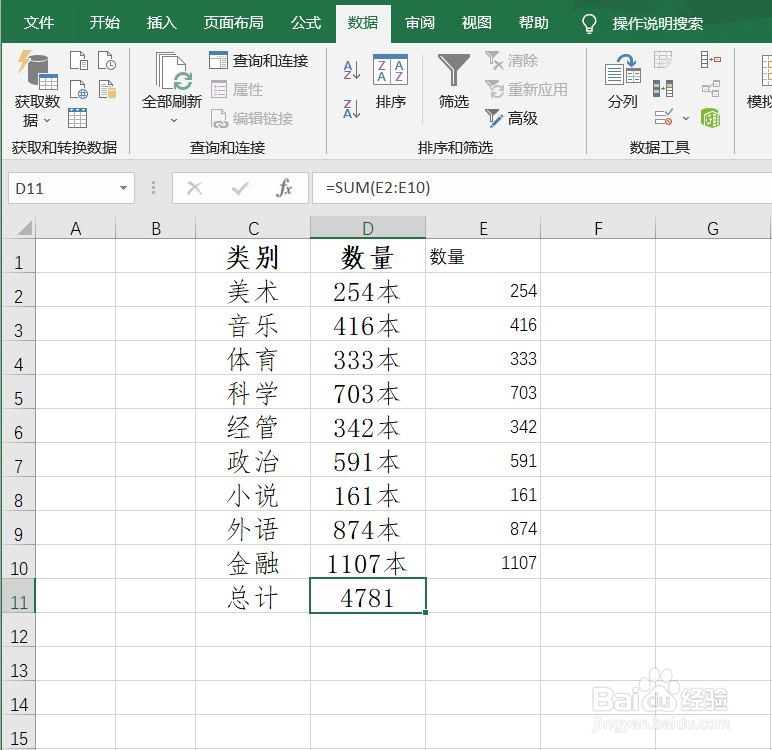Image resolution: width=772 pixels, height=750 pixels.
Task: Click the lightbulb Tell Me icon
Action: point(589,23)
